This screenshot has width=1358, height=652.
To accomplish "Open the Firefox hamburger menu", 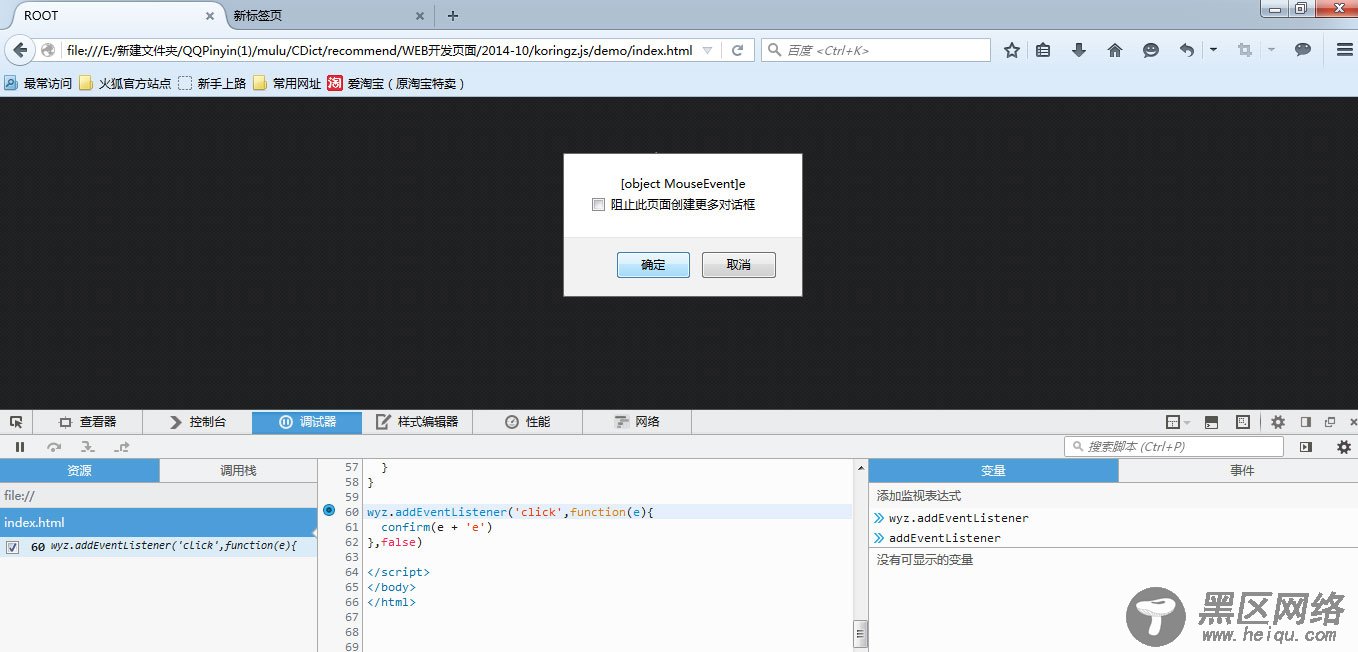I will [1344, 50].
